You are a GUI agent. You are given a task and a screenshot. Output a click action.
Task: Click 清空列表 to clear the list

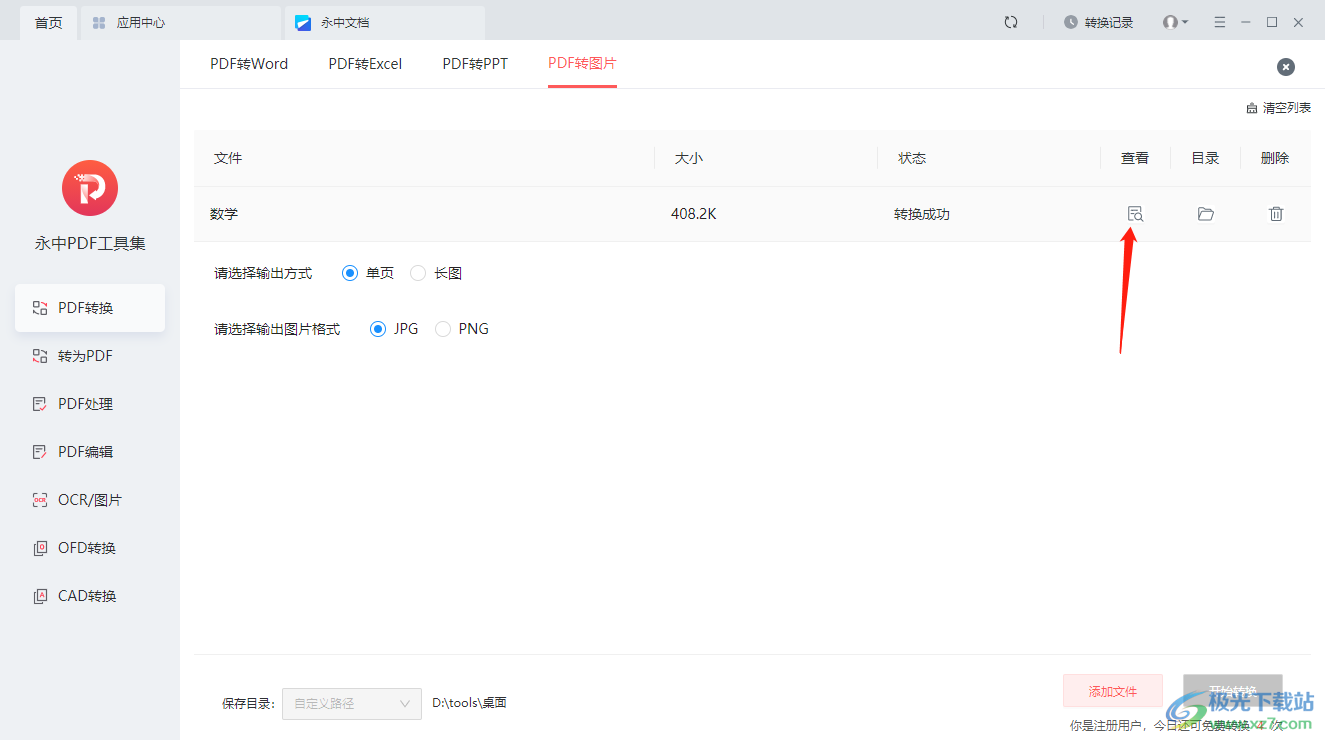pos(1278,108)
